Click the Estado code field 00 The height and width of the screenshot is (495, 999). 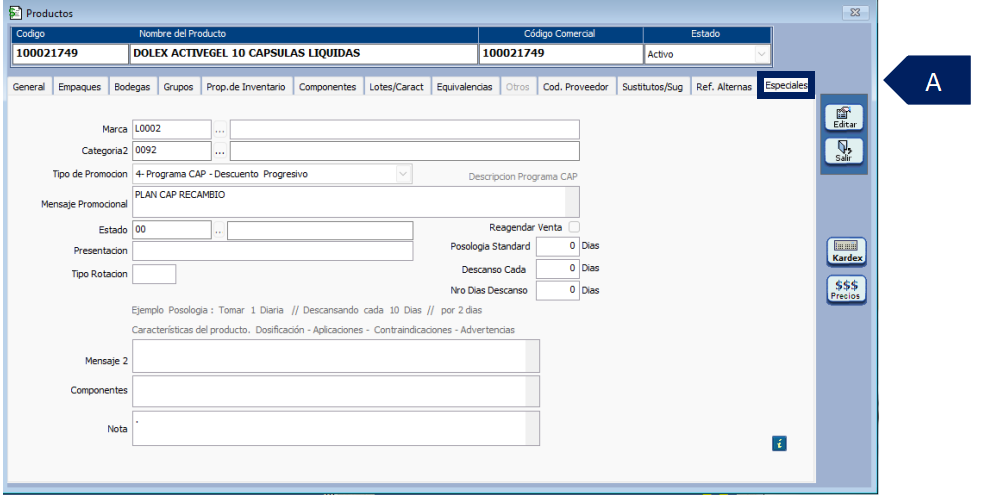pyautogui.click(x=172, y=230)
